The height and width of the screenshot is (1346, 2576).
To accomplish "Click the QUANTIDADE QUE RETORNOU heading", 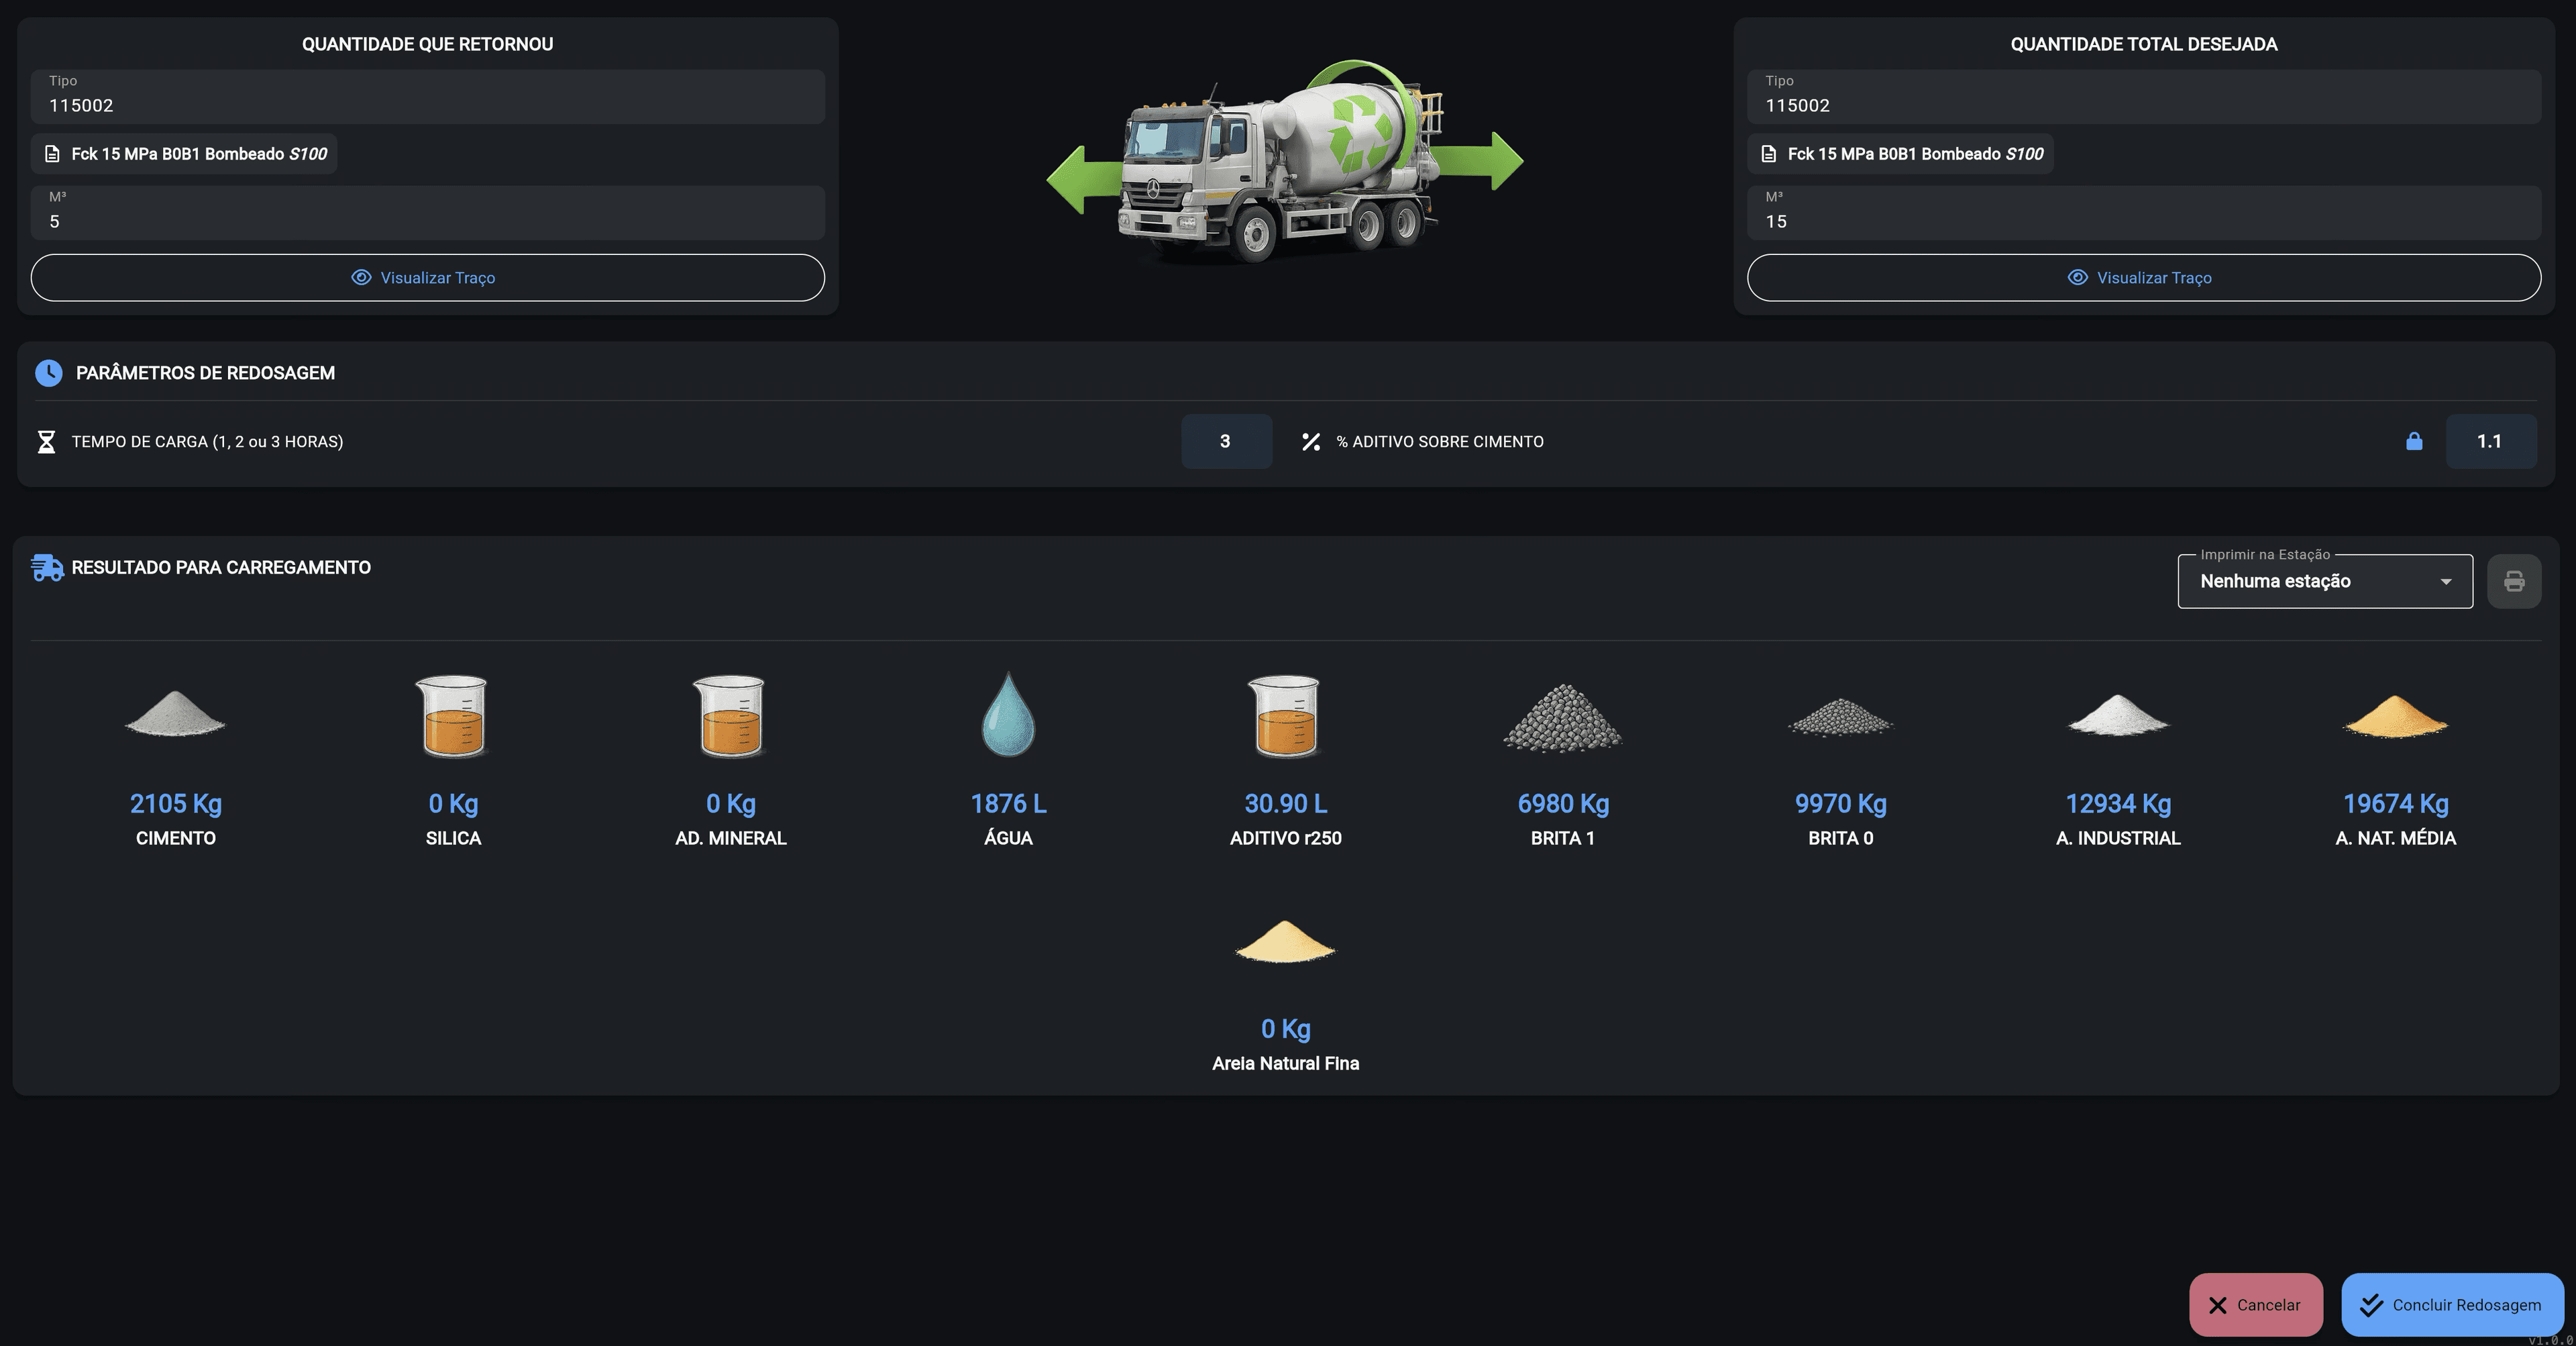I will point(427,44).
